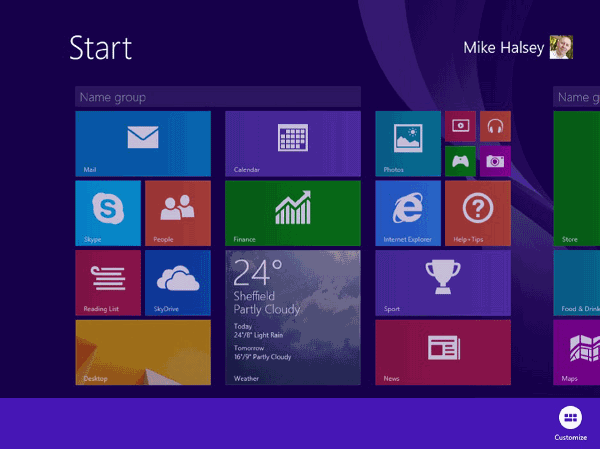Select the small Video tile
600x449 pixels.
coord(460,126)
